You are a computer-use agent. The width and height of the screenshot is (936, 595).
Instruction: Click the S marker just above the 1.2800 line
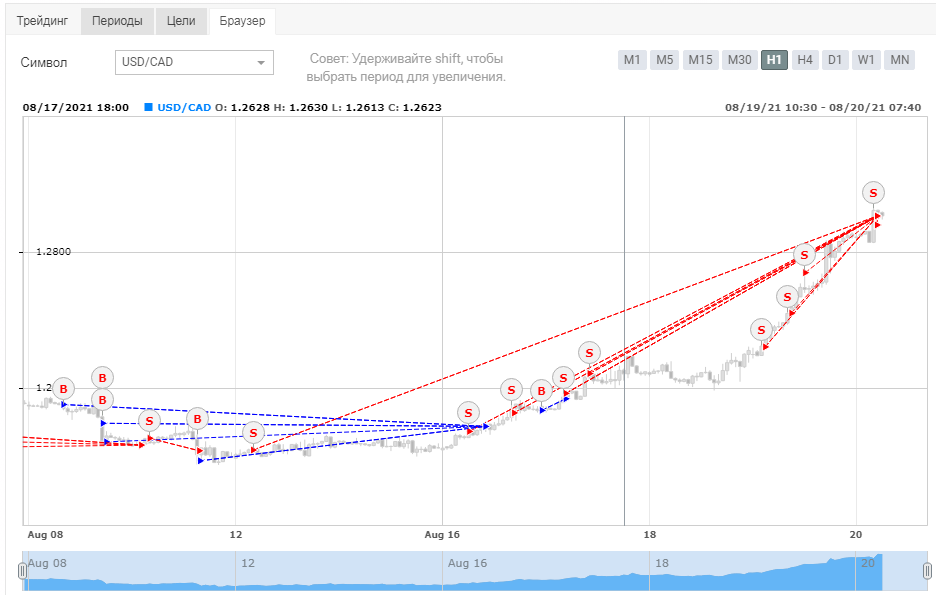pyautogui.click(x=804, y=255)
